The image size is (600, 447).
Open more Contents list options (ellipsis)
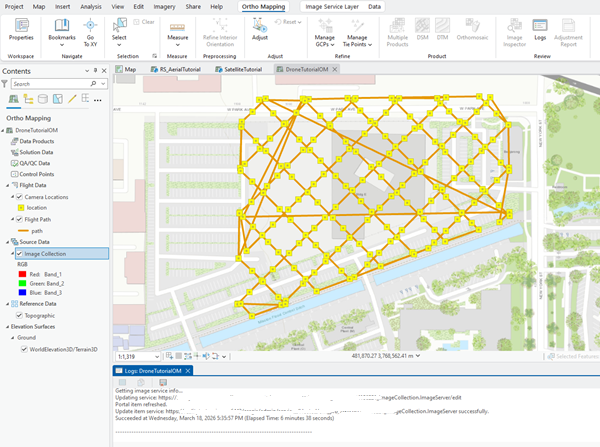coord(98,100)
